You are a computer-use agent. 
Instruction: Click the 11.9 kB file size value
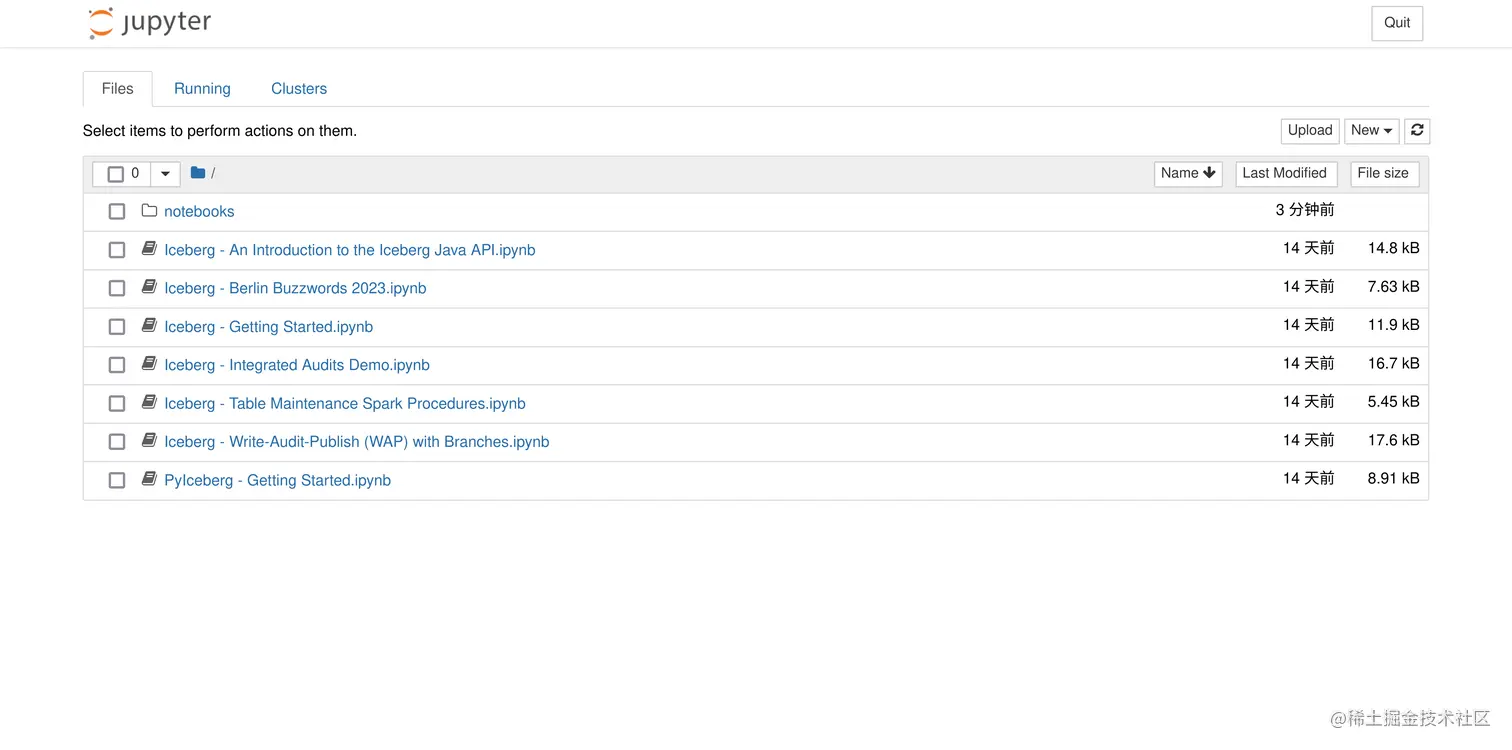(x=1394, y=325)
